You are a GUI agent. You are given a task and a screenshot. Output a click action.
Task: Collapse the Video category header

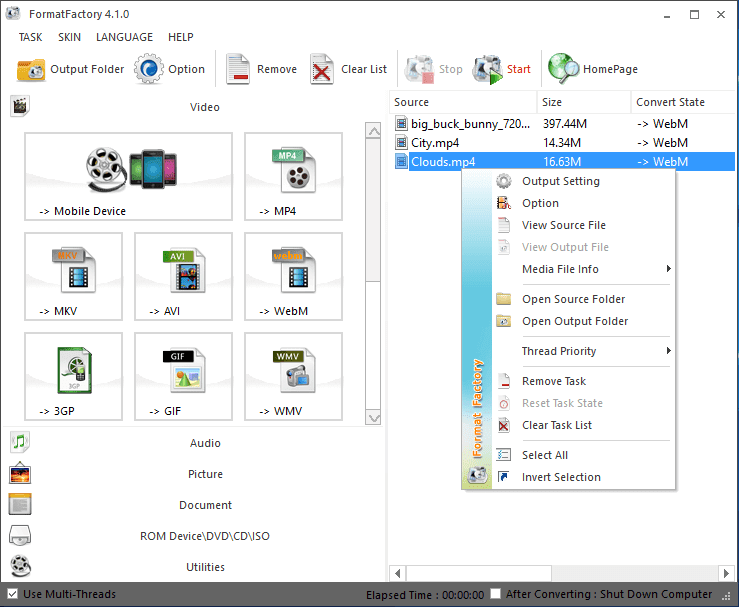click(x=205, y=107)
